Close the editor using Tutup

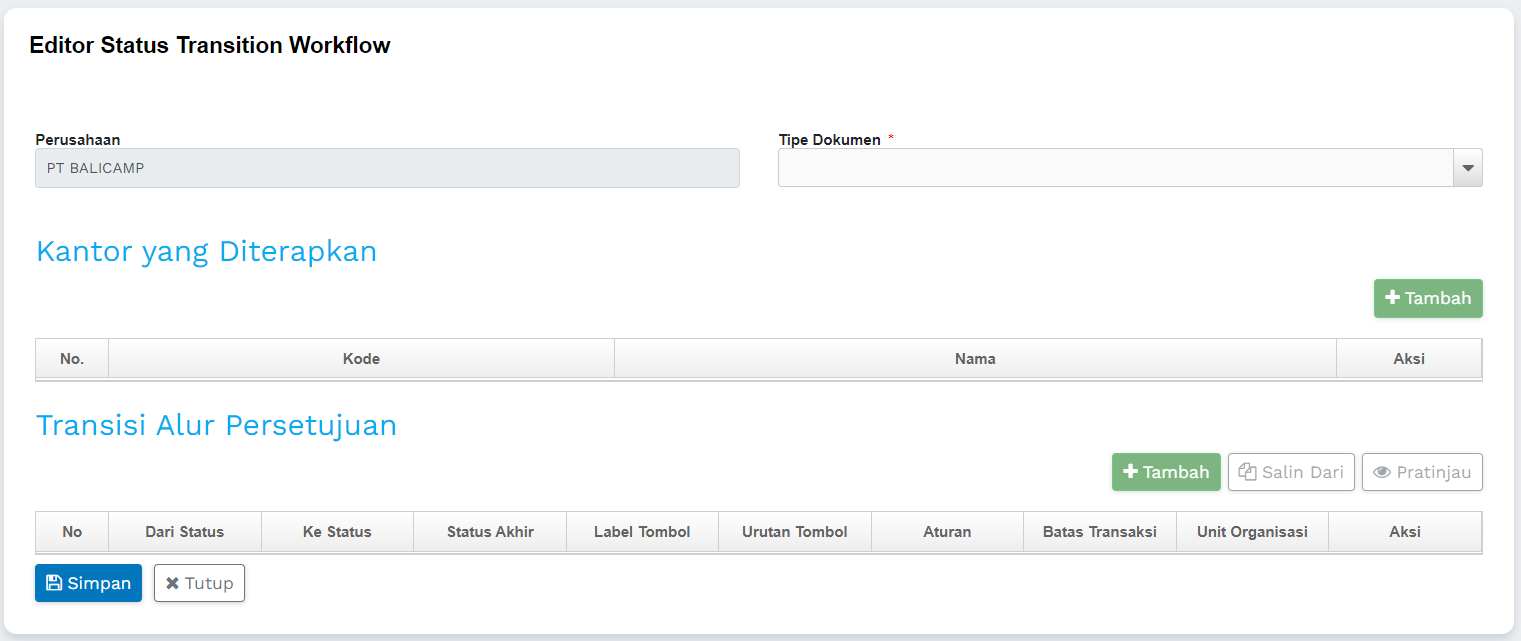(199, 583)
